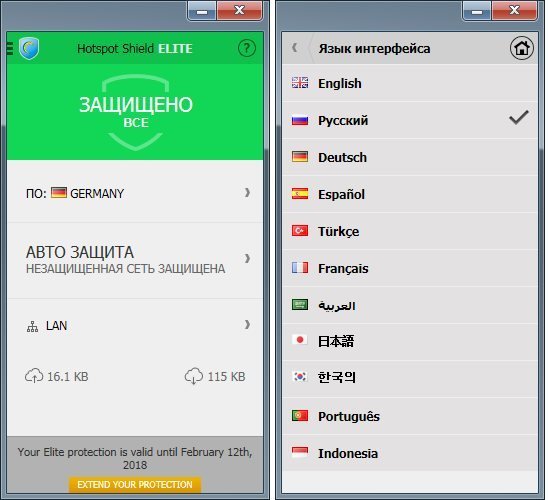Click EXTEND YOUR PROTECTION button

[x=135, y=485]
